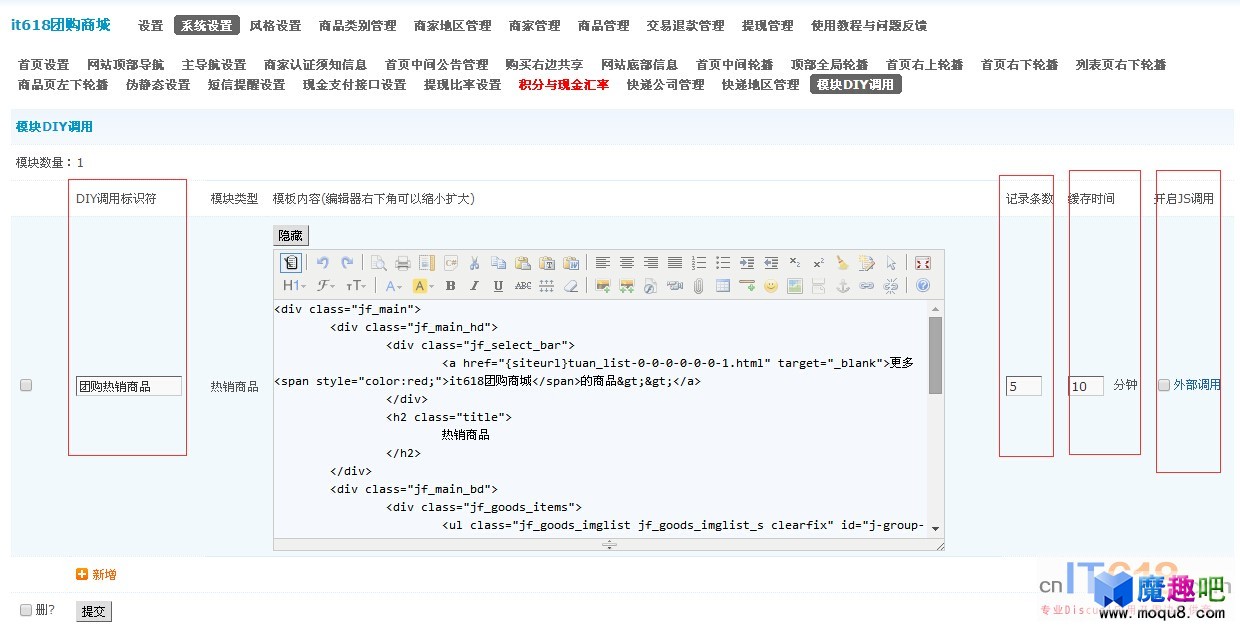This screenshot has height=626, width=1240.
Task: Apply italic formatting
Action: point(474,286)
